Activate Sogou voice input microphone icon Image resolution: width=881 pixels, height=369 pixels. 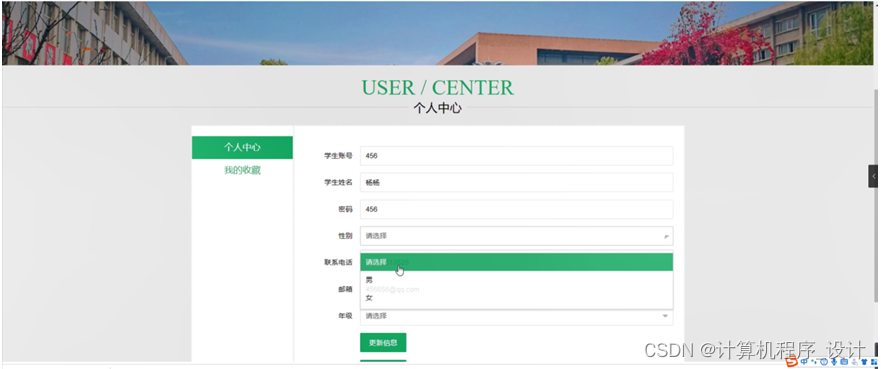pos(834,362)
